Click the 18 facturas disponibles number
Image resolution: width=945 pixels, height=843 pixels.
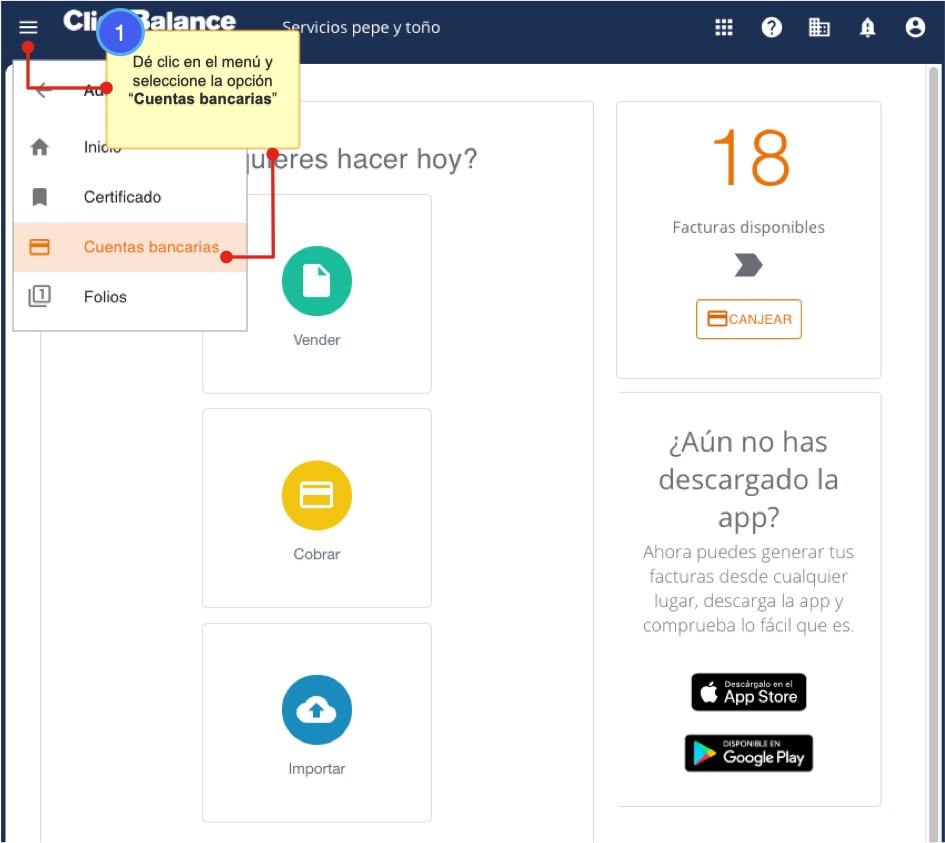tap(750, 158)
